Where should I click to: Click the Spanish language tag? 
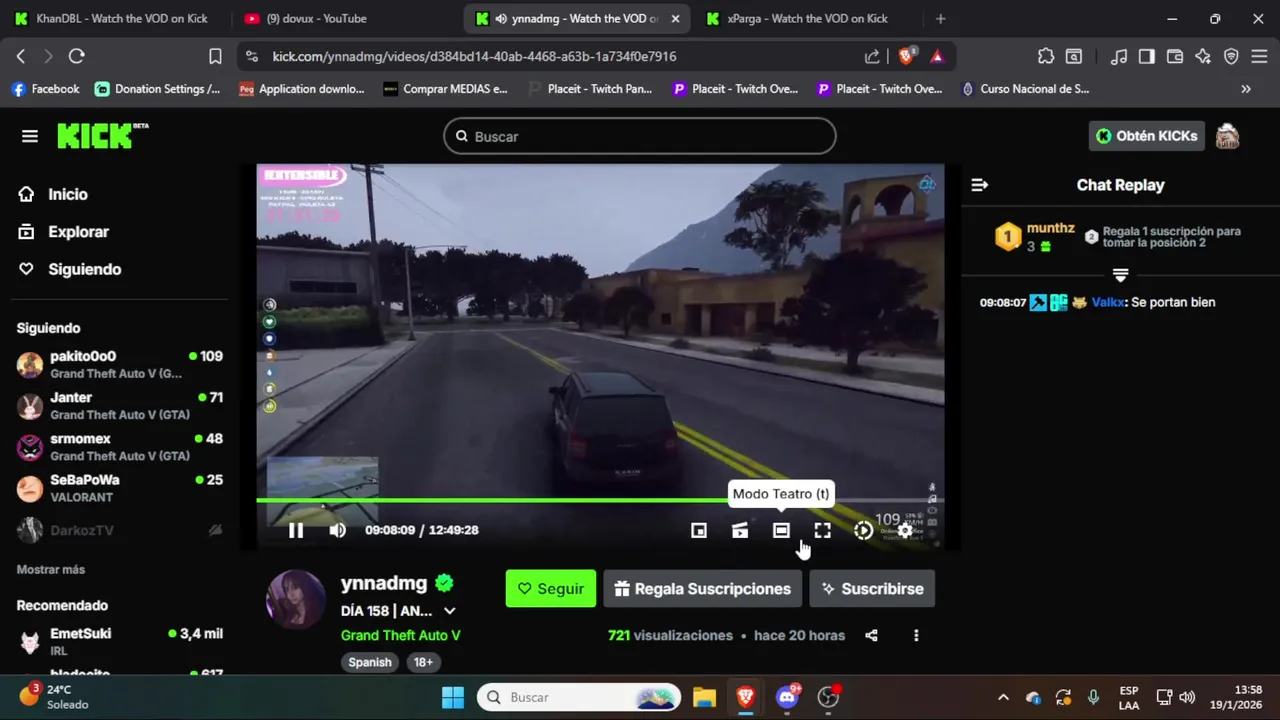tap(370, 662)
